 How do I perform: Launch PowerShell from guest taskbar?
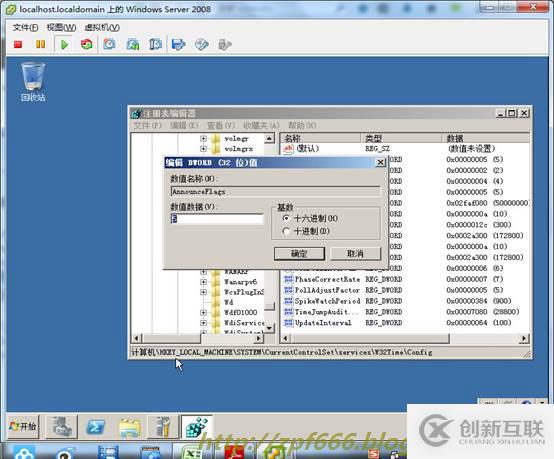95,426
